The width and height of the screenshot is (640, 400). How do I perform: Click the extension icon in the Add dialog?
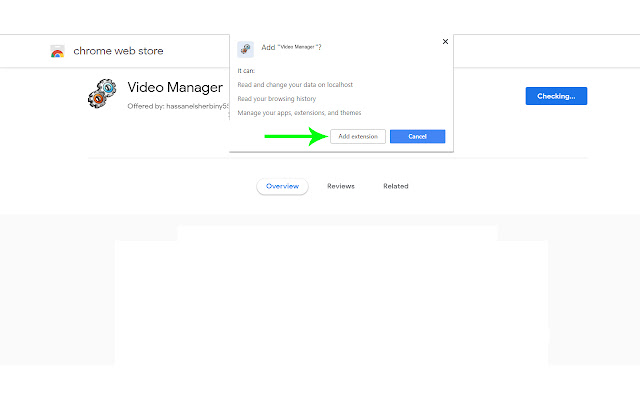tap(245, 49)
